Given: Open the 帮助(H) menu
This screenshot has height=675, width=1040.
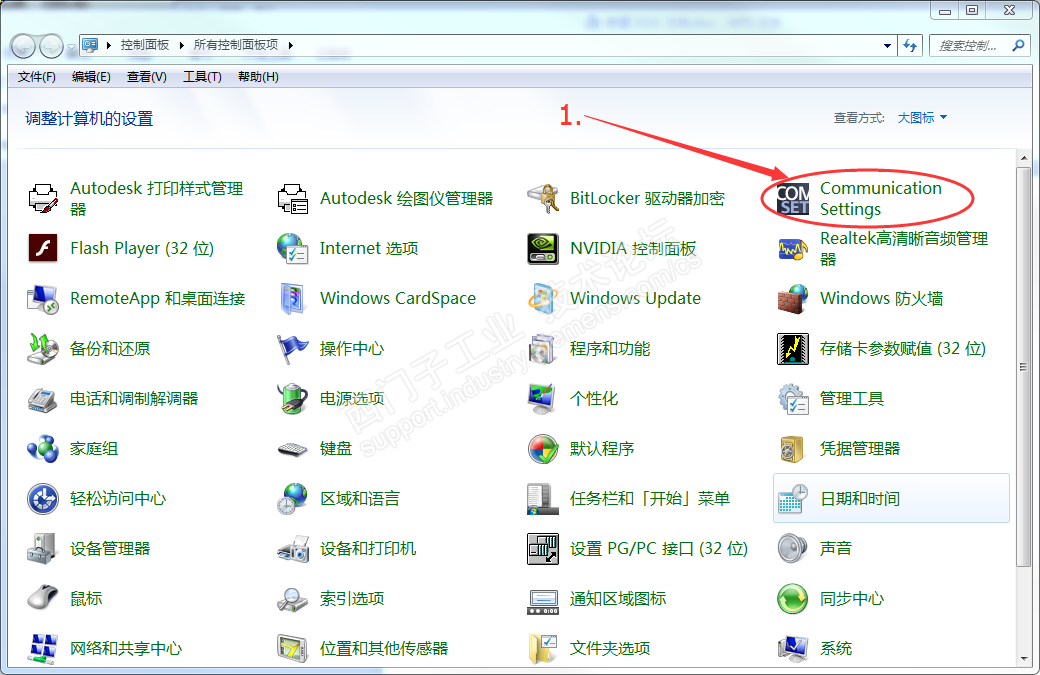Looking at the screenshot, I should [x=258, y=77].
